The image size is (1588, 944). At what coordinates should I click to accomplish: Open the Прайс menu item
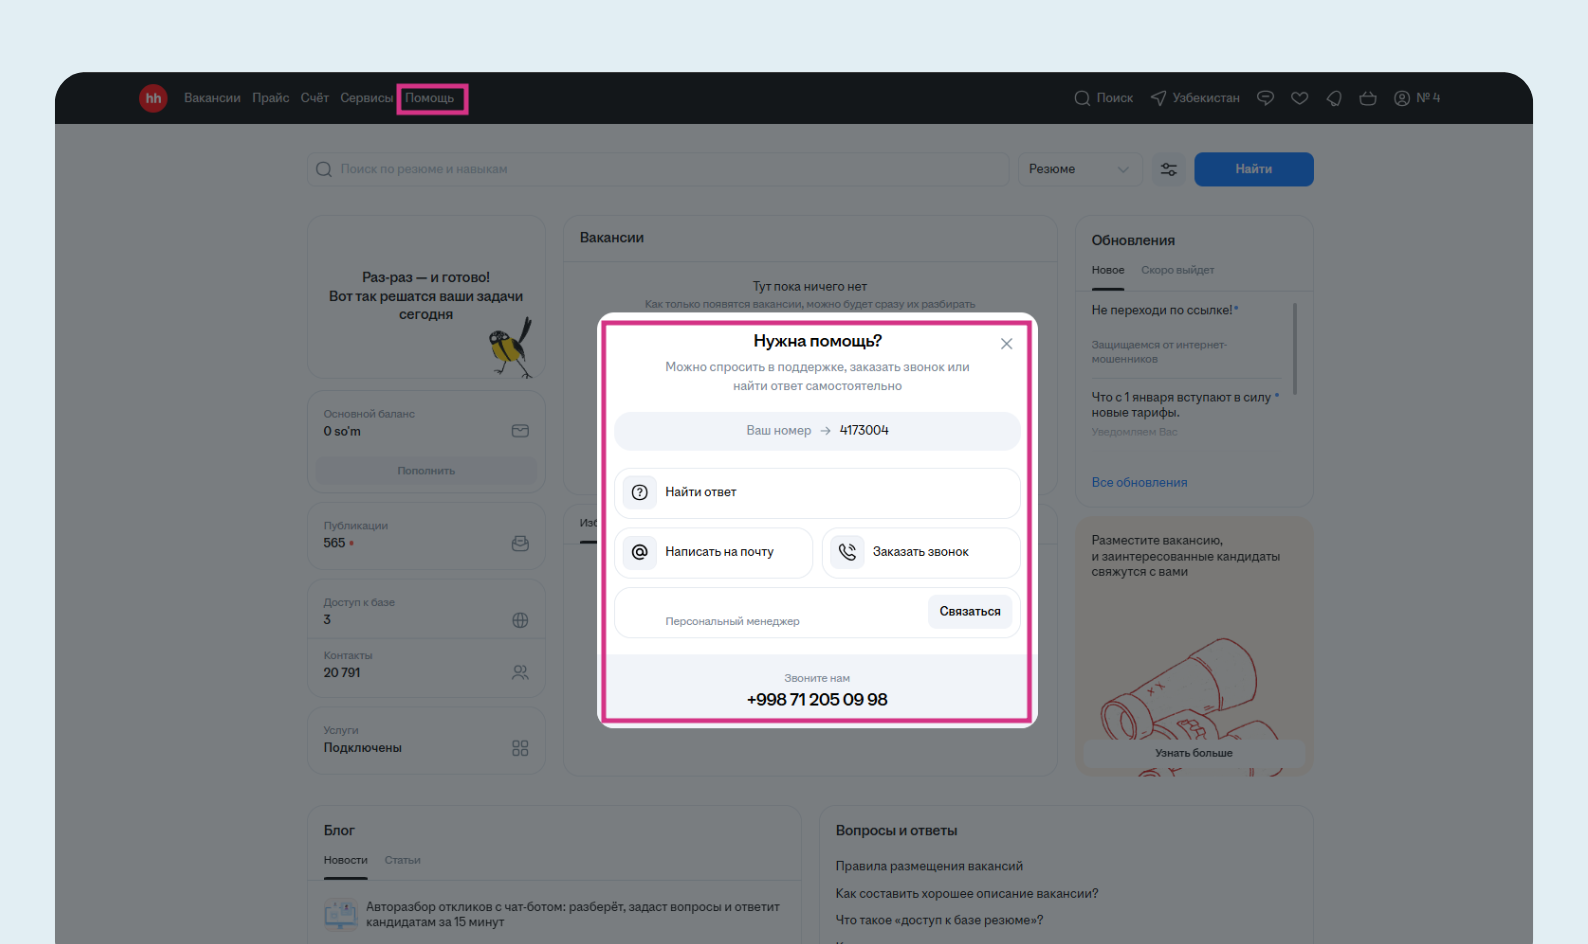[270, 98]
